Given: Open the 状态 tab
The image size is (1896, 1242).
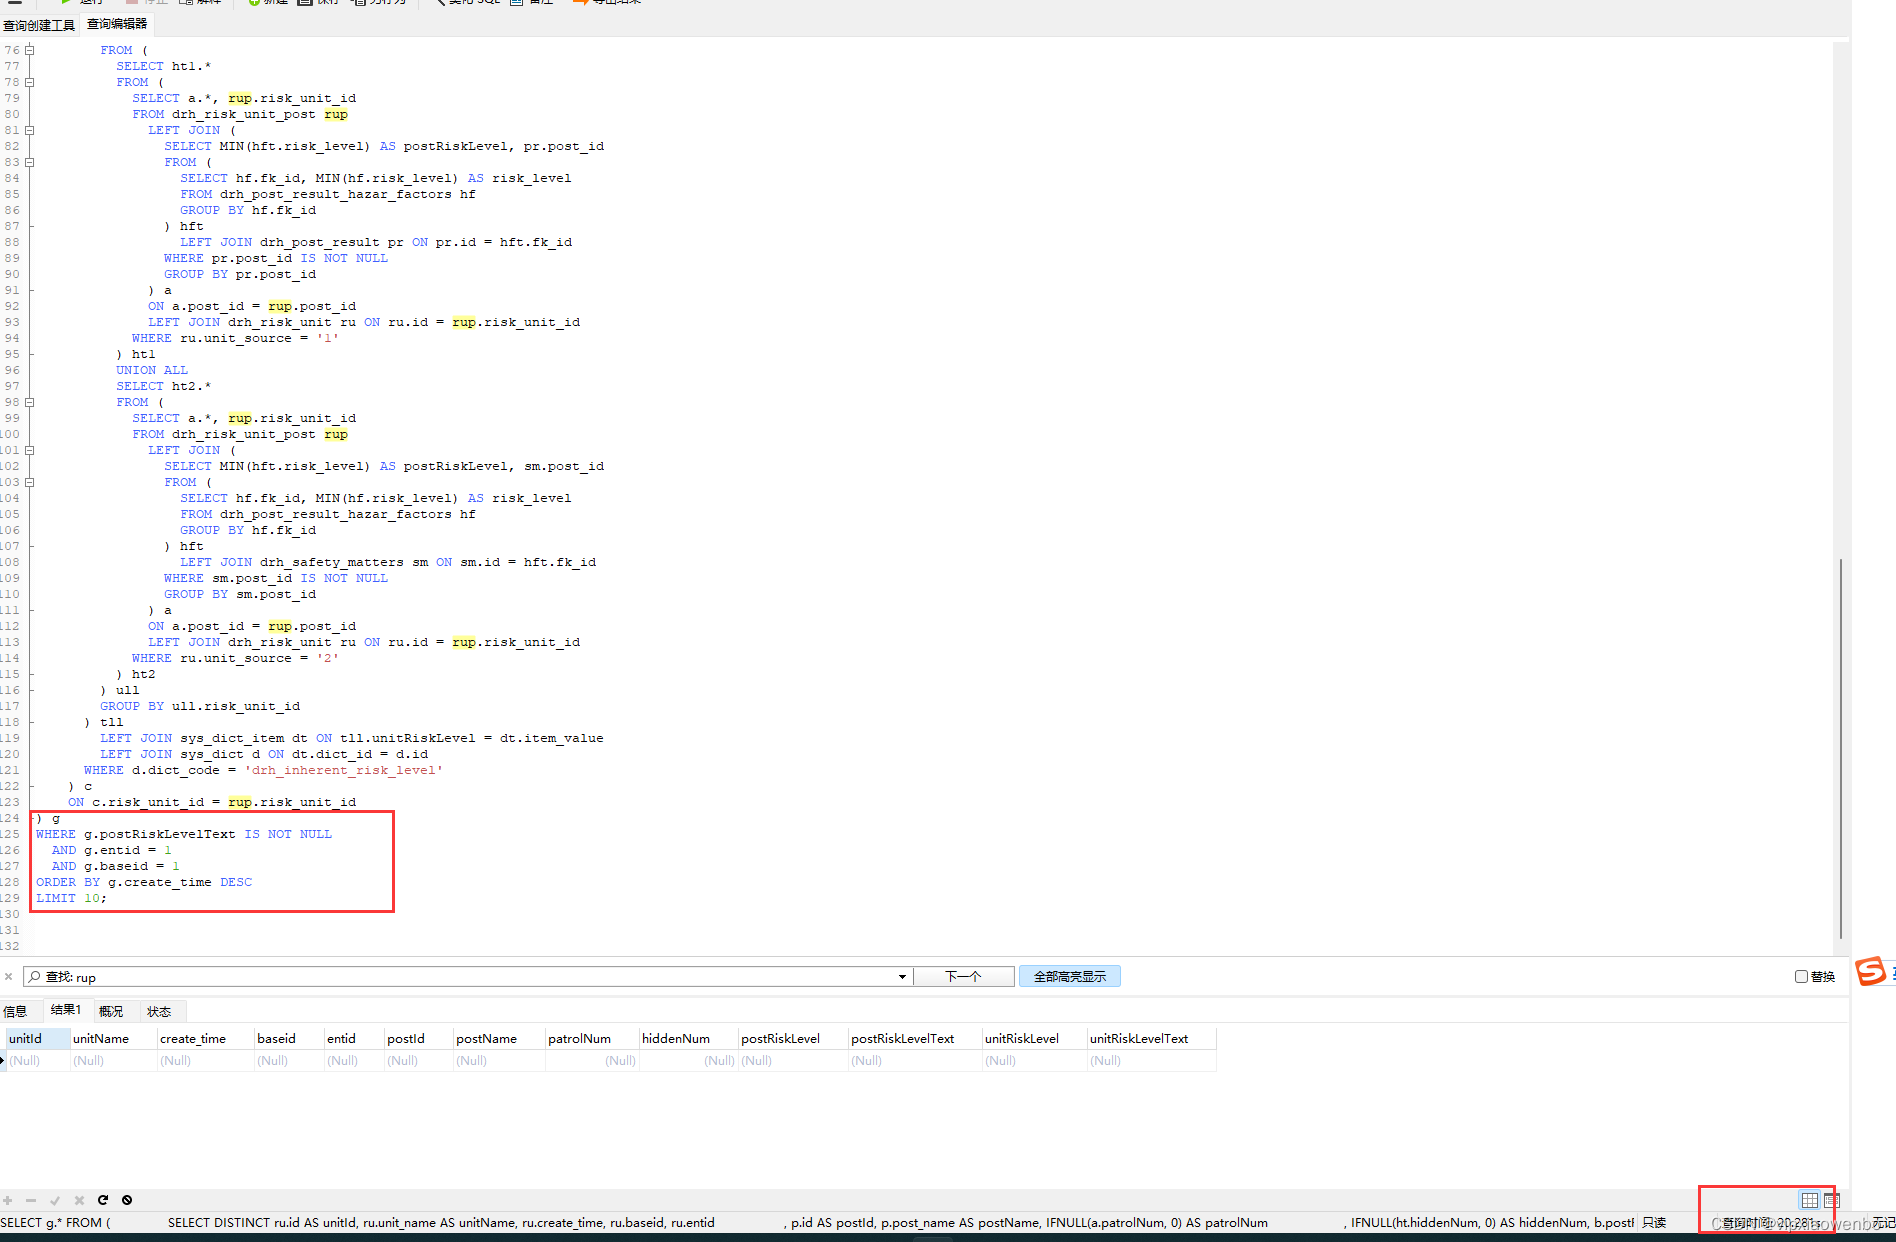Looking at the screenshot, I should pyautogui.click(x=159, y=1011).
